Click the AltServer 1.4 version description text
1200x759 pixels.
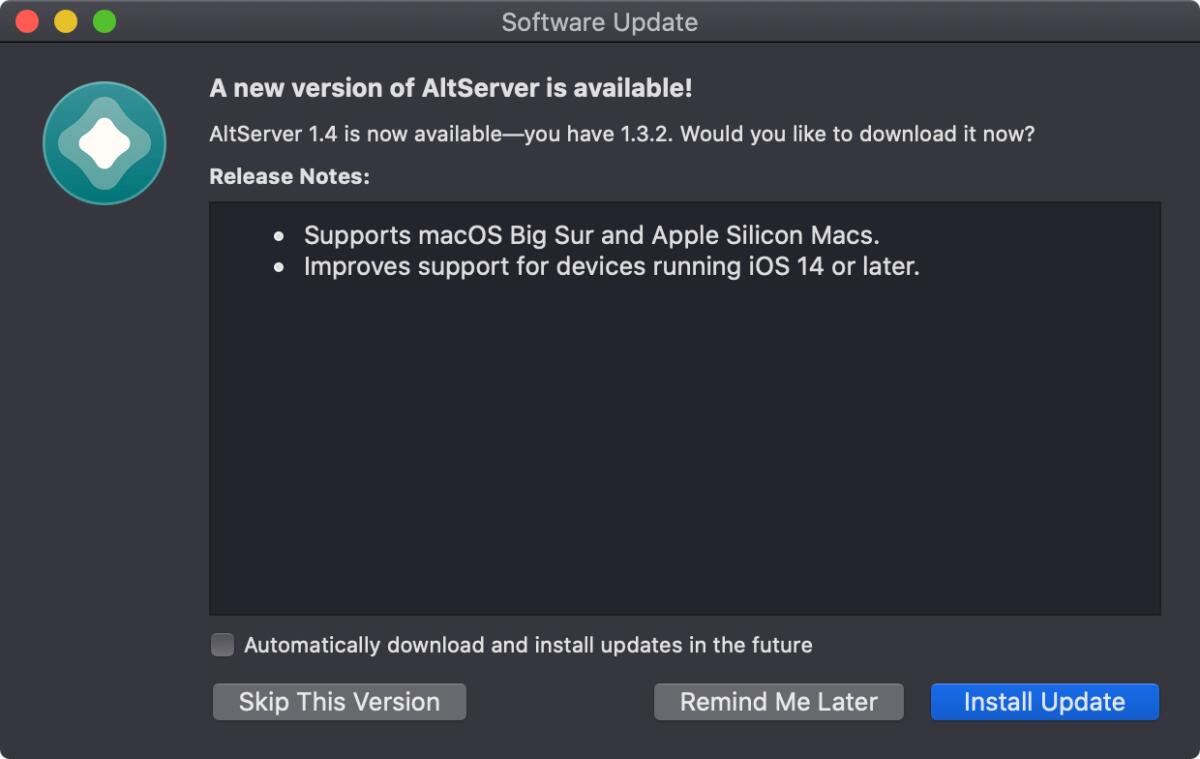tap(620, 134)
